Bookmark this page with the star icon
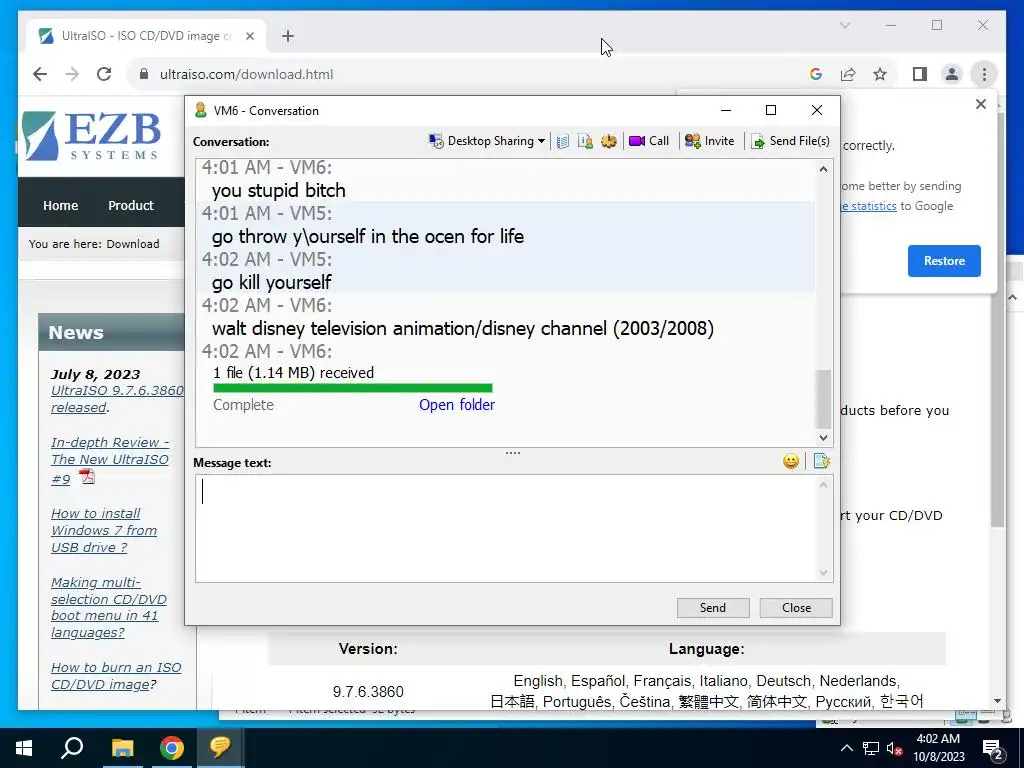Viewport: 1024px width, 768px height. 880,74
